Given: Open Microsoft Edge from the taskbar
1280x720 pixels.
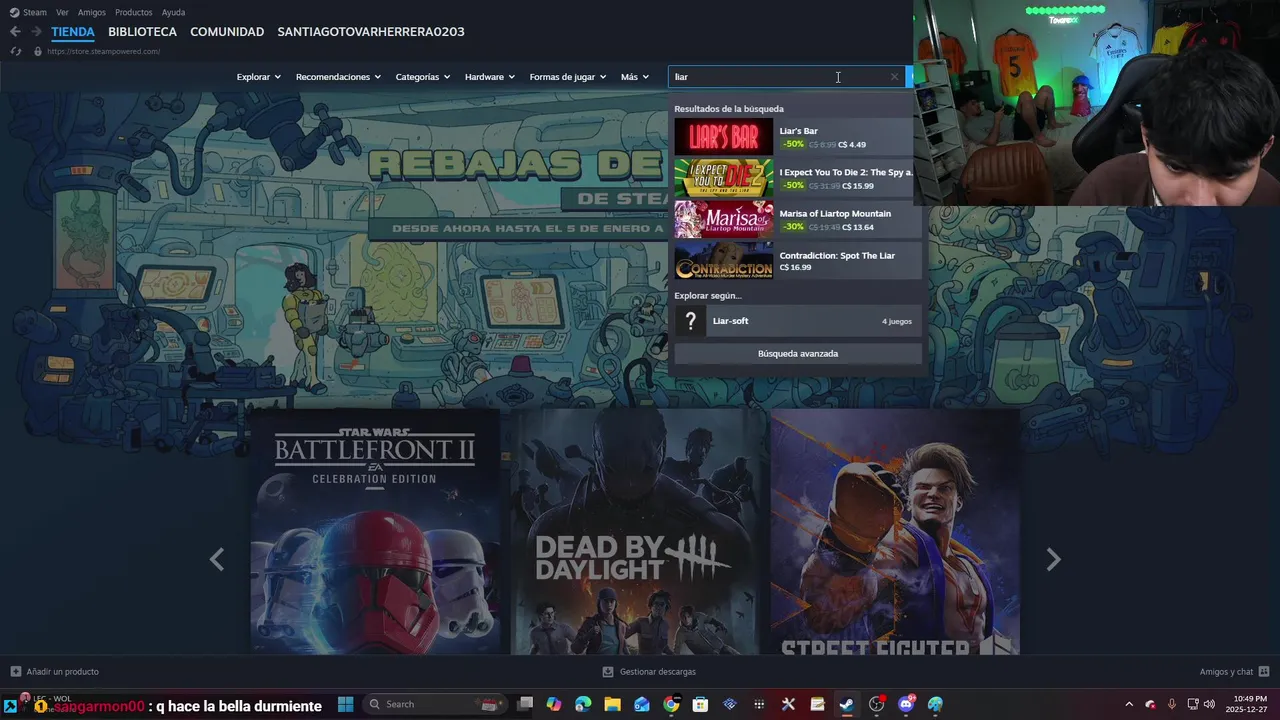Looking at the screenshot, I should (x=583, y=704).
